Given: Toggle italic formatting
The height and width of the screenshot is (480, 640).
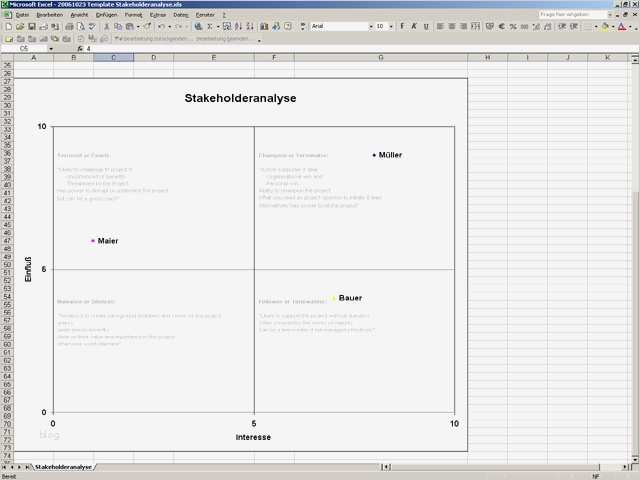Looking at the screenshot, I should tap(414, 27).
